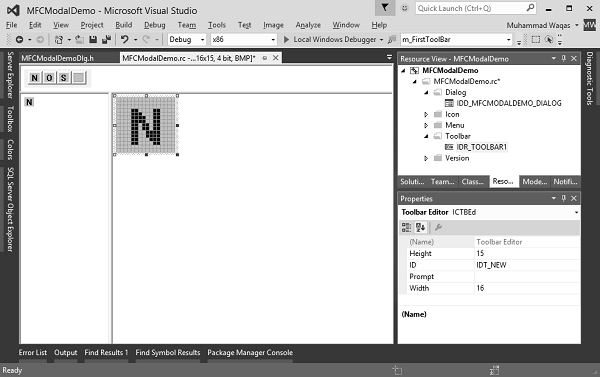Image resolution: width=600 pixels, height=377 pixels.
Task: Click the Open File toolbar icon
Action: coord(80,39)
